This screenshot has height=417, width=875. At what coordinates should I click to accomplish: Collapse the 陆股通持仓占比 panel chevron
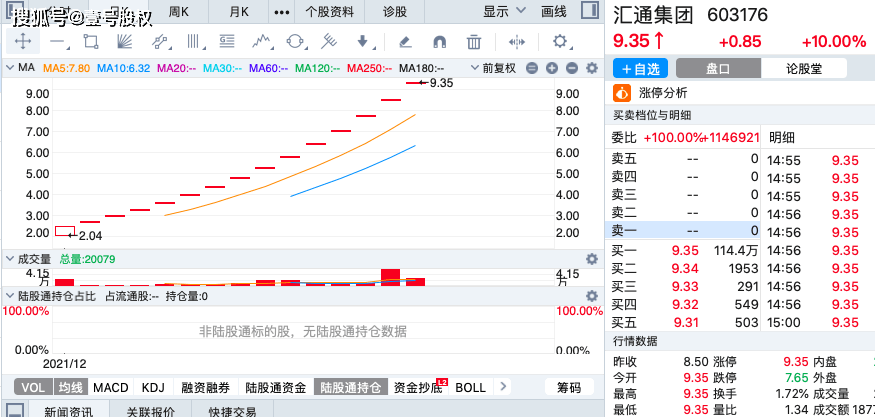[9, 296]
